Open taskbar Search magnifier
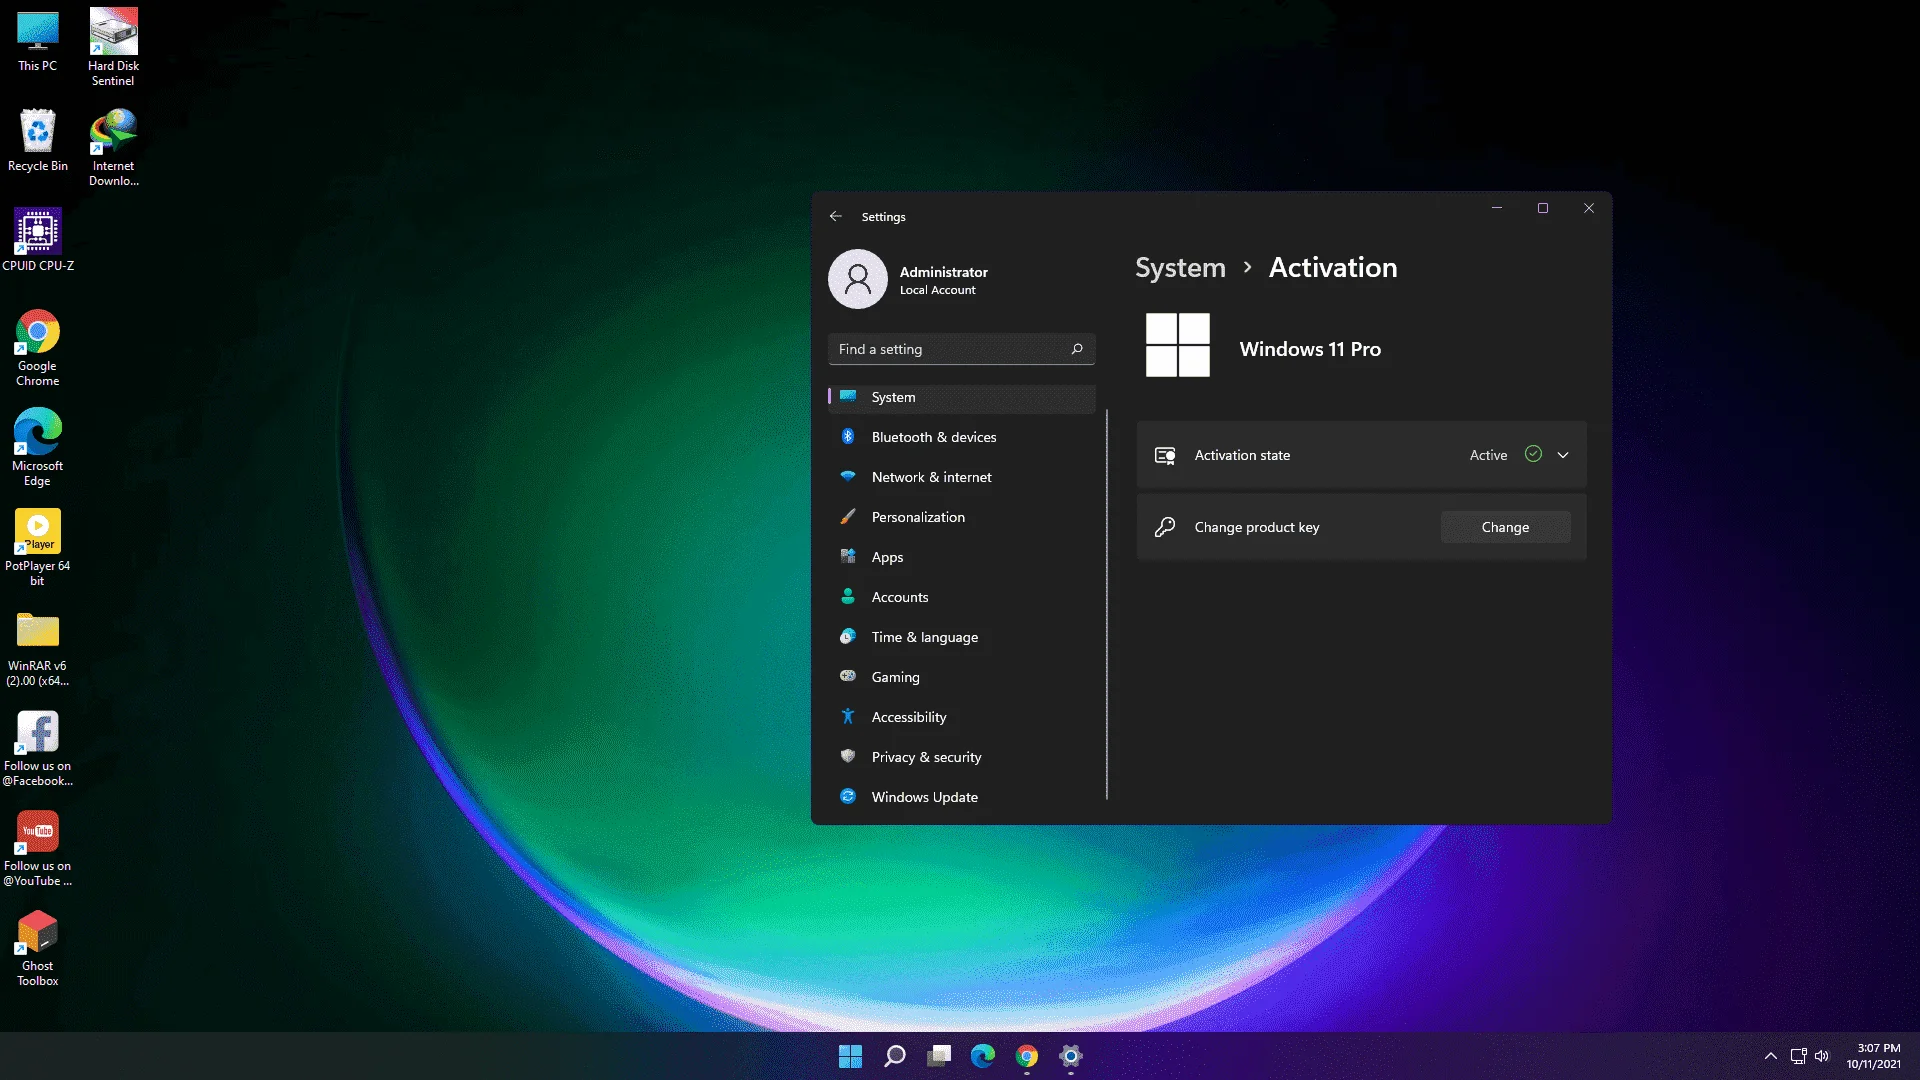 point(895,1056)
